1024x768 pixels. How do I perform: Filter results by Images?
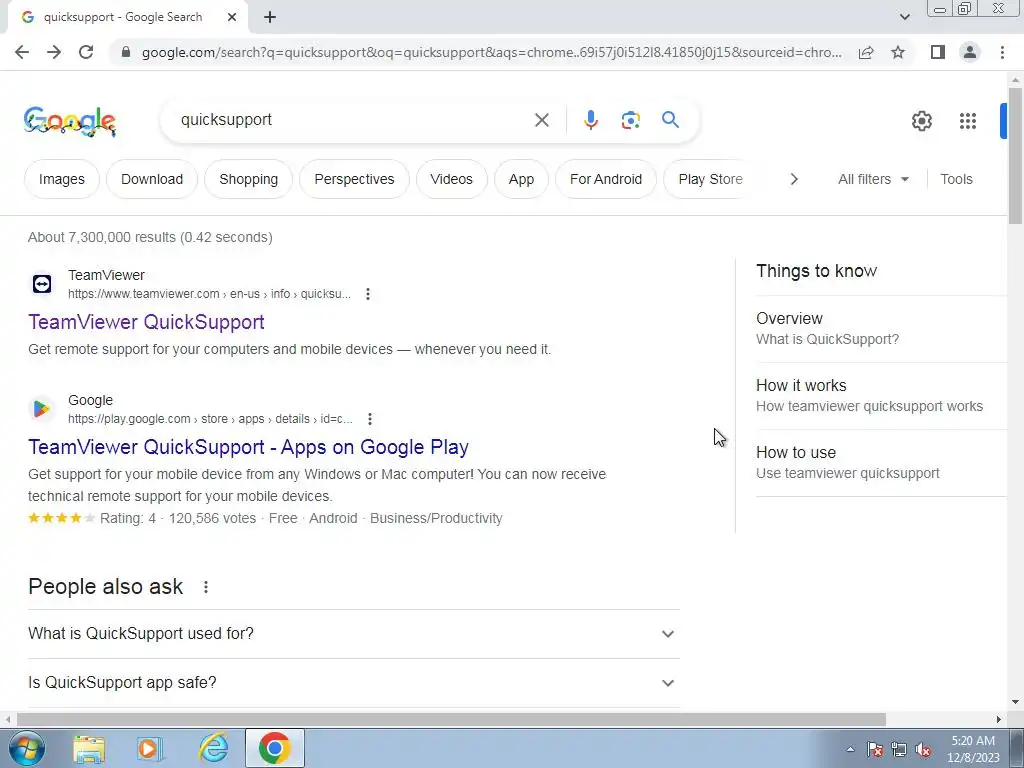coord(61,179)
